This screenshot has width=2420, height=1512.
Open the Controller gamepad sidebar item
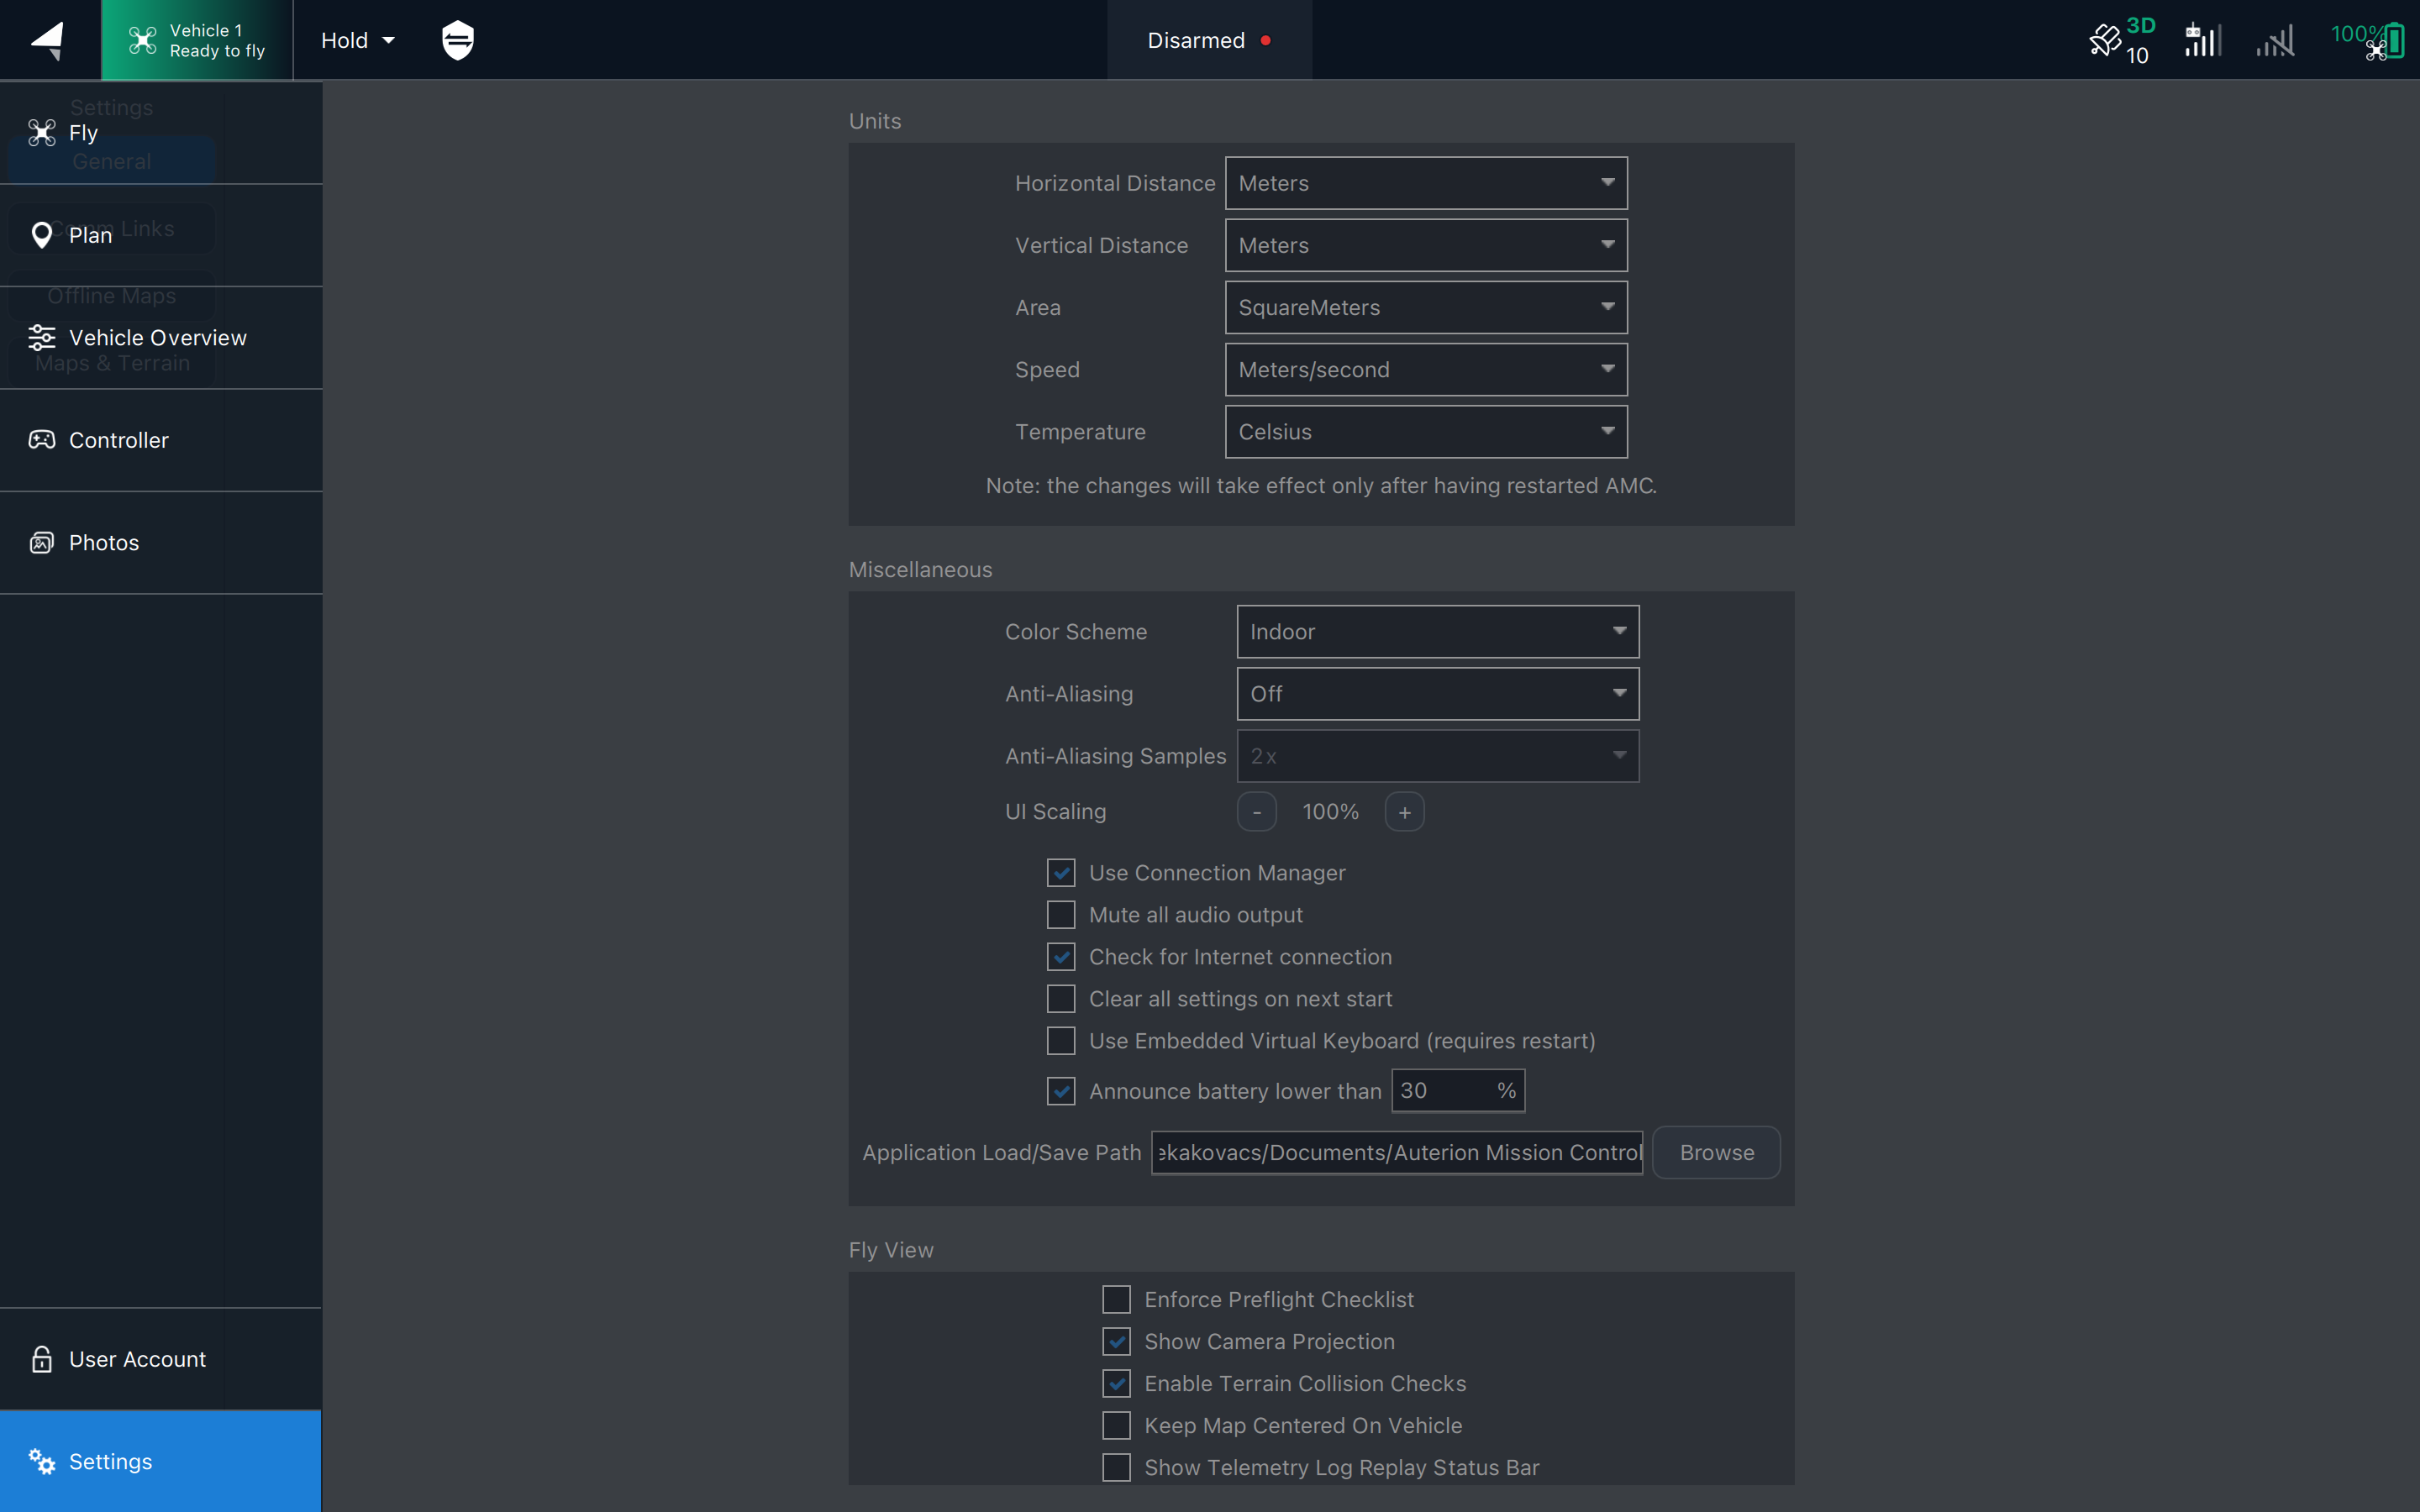(118, 440)
